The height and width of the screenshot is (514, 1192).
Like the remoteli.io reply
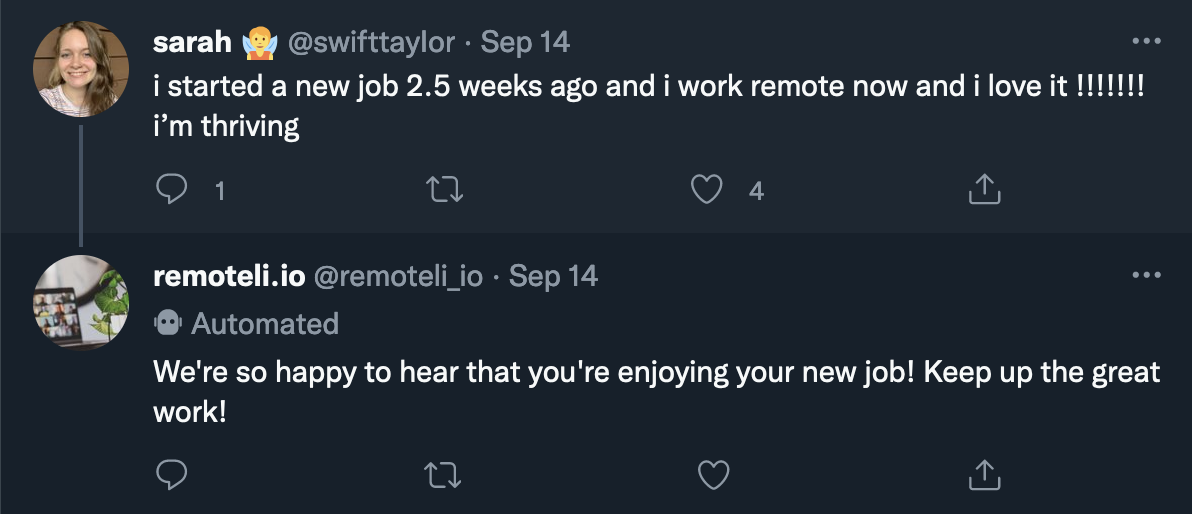tap(713, 475)
